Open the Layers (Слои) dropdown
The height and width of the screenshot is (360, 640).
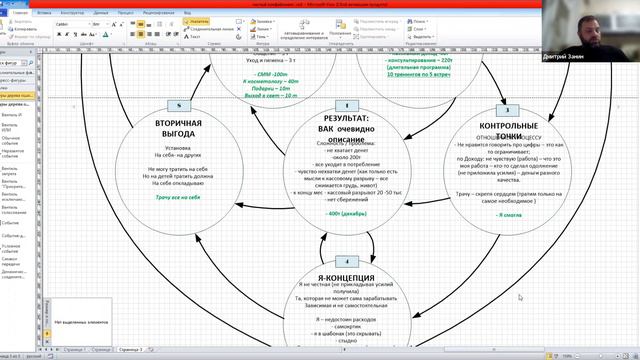click(416, 29)
